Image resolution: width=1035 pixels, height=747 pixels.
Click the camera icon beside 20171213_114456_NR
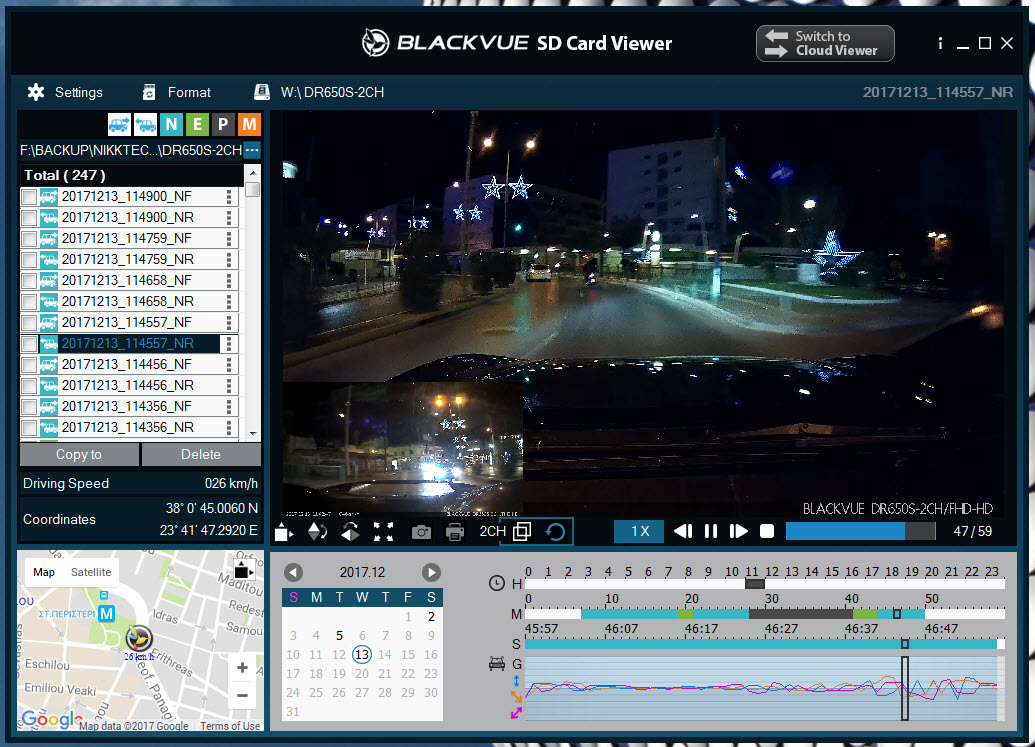coord(48,386)
